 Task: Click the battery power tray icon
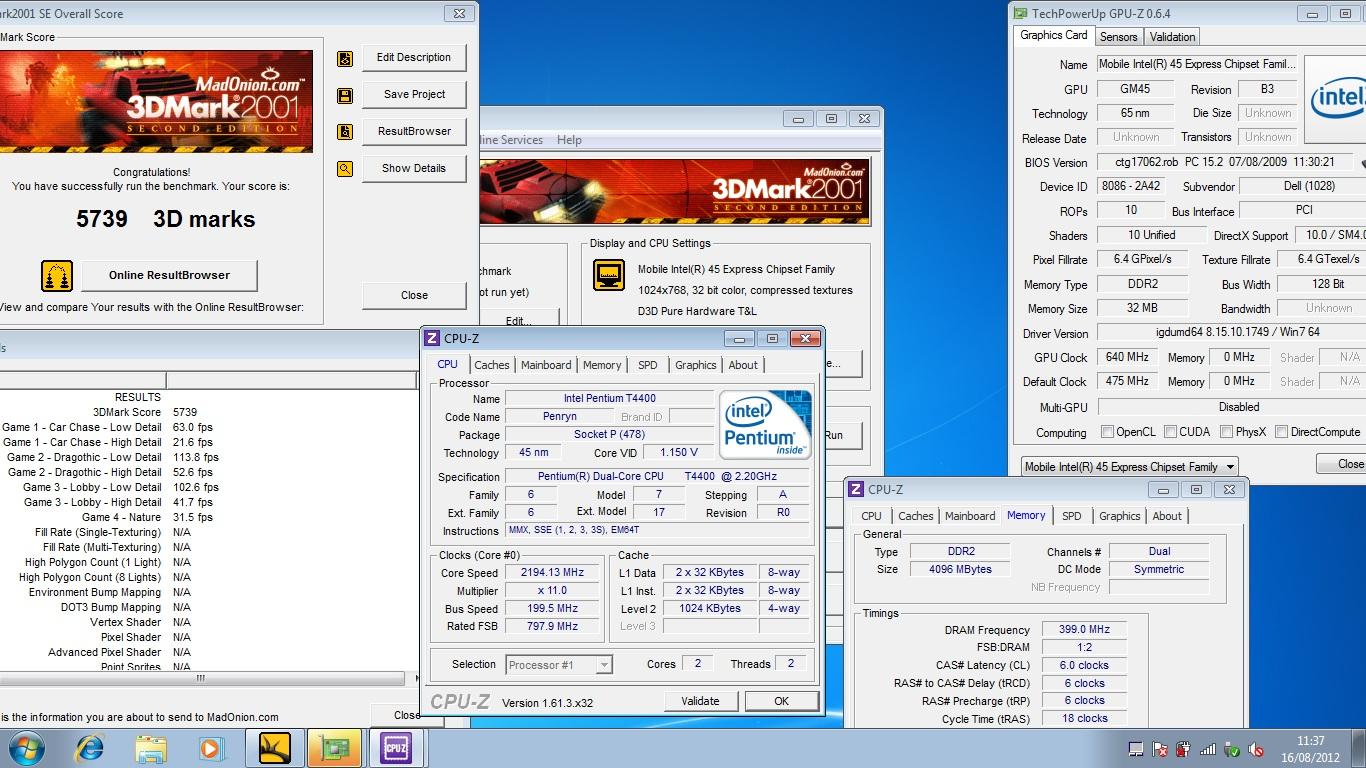coord(1184,749)
